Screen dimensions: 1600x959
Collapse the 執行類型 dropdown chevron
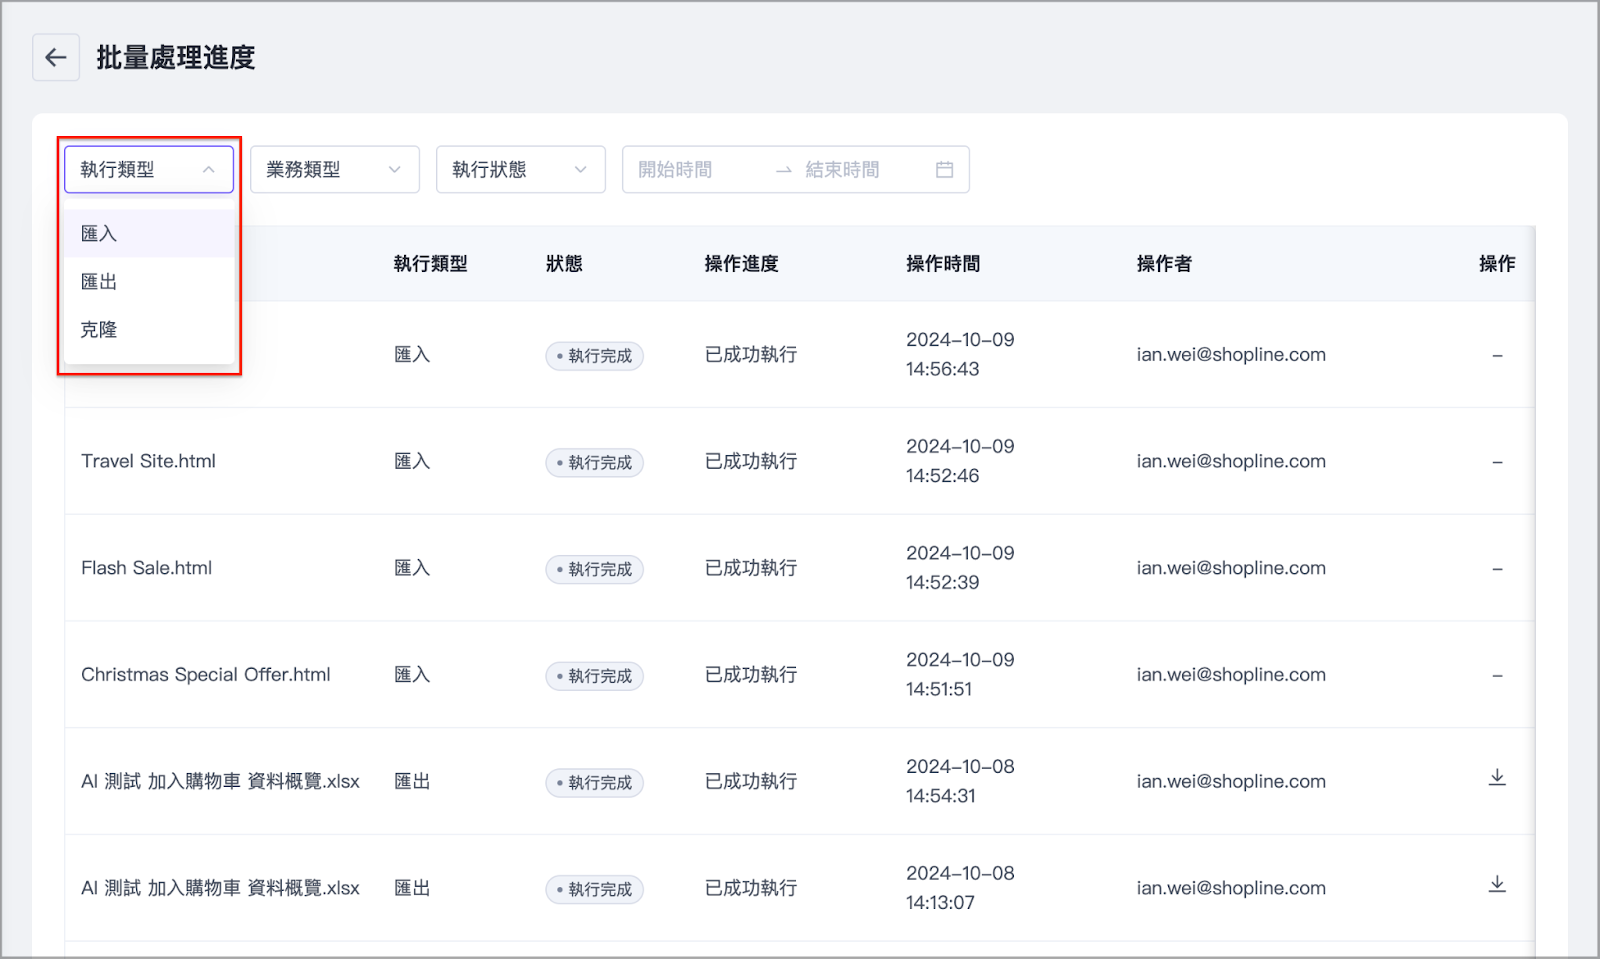[209, 170]
